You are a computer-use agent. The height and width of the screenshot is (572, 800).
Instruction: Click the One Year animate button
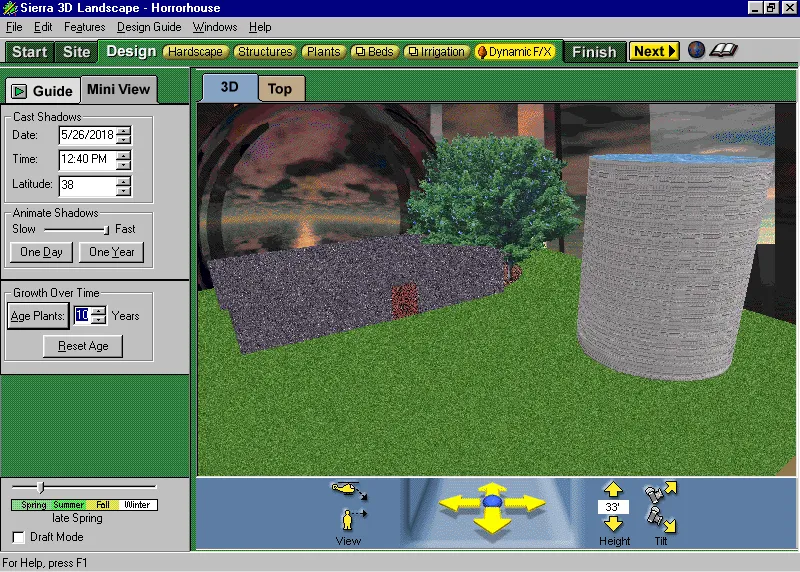click(x=112, y=252)
